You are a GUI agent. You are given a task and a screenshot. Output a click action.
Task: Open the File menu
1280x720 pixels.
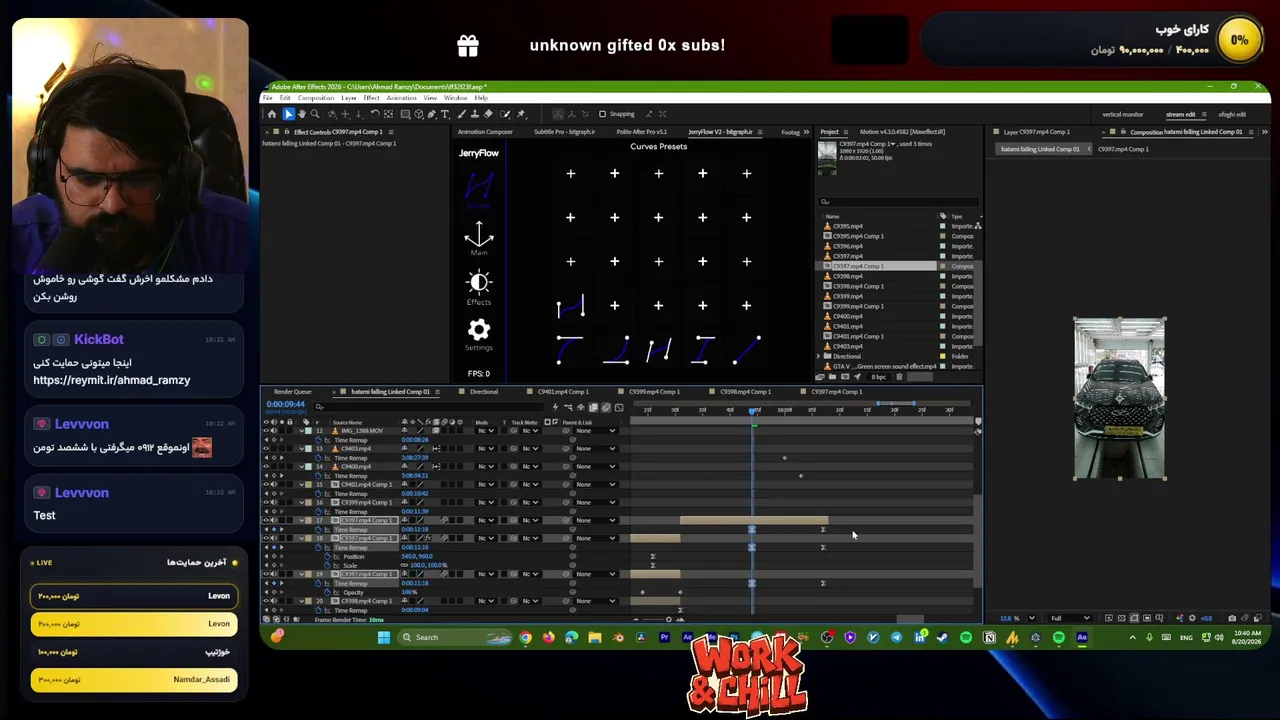(x=267, y=98)
